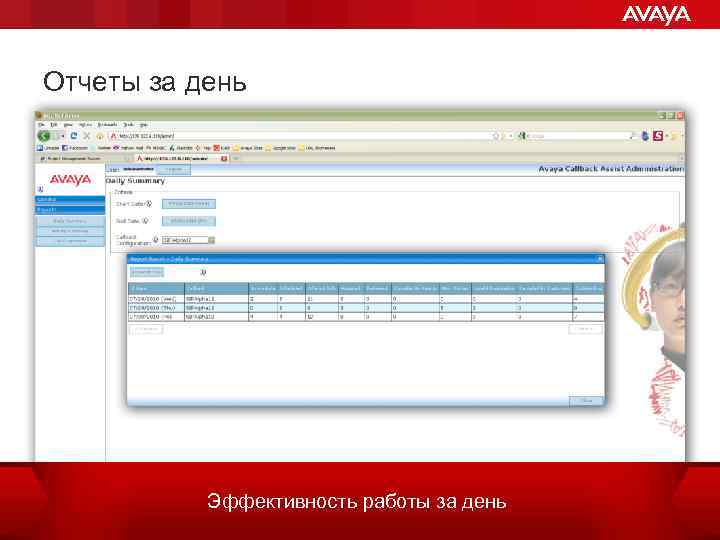Click the help icon next to Callback Configuration
Screen dimensions: 720x540
pos(156,240)
